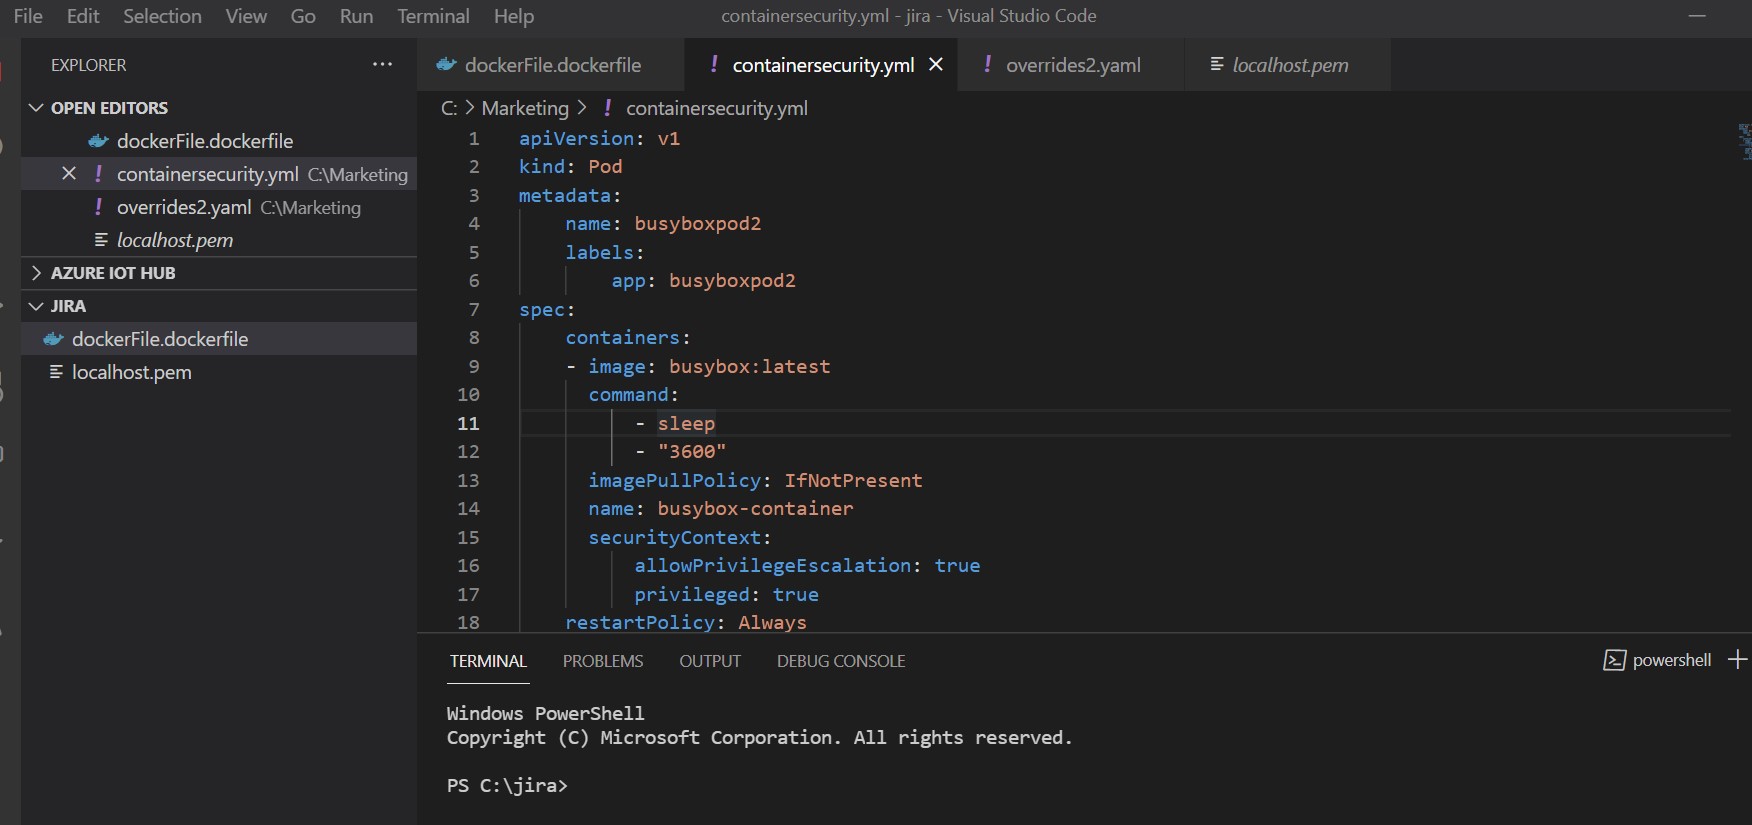1752x825 pixels.
Task: Click the new terminal plus icon
Action: point(1738,660)
